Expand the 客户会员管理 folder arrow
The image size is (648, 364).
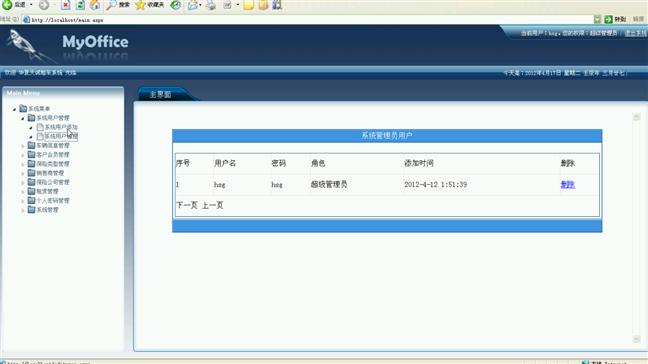coord(23,155)
